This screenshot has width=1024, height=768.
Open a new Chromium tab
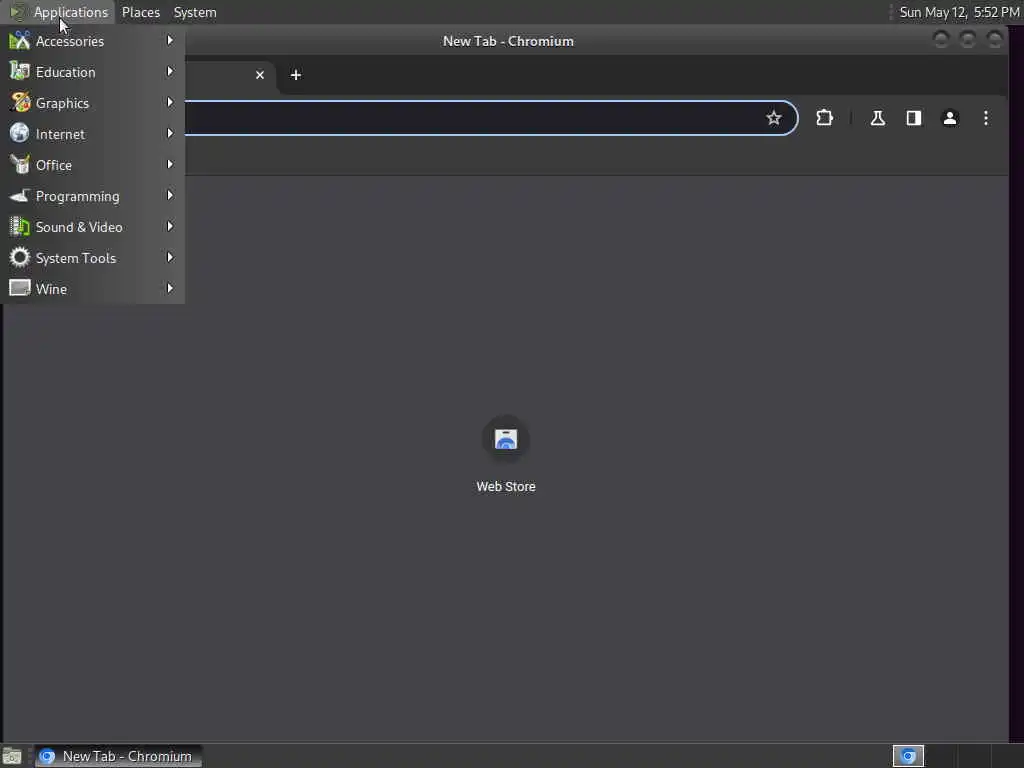pos(296,75)
